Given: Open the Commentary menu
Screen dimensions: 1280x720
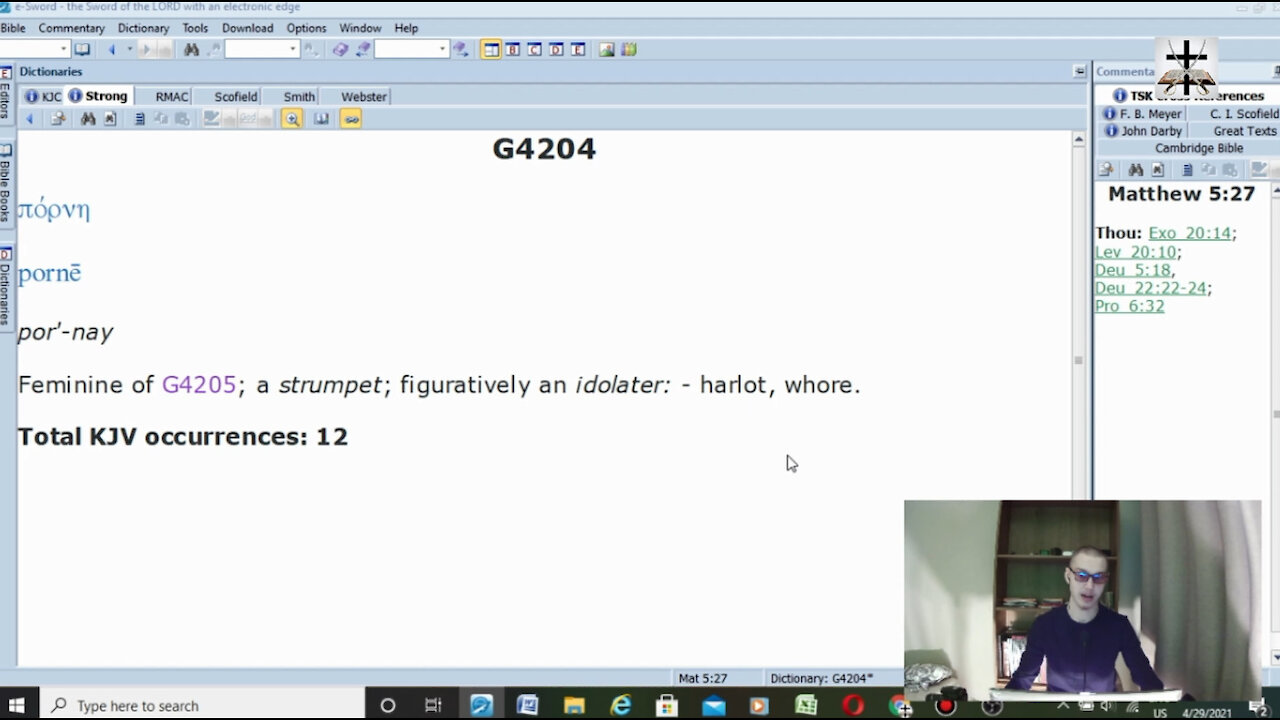Looking at the screenshot, I should pyautogui.click(x=71, y=28).
